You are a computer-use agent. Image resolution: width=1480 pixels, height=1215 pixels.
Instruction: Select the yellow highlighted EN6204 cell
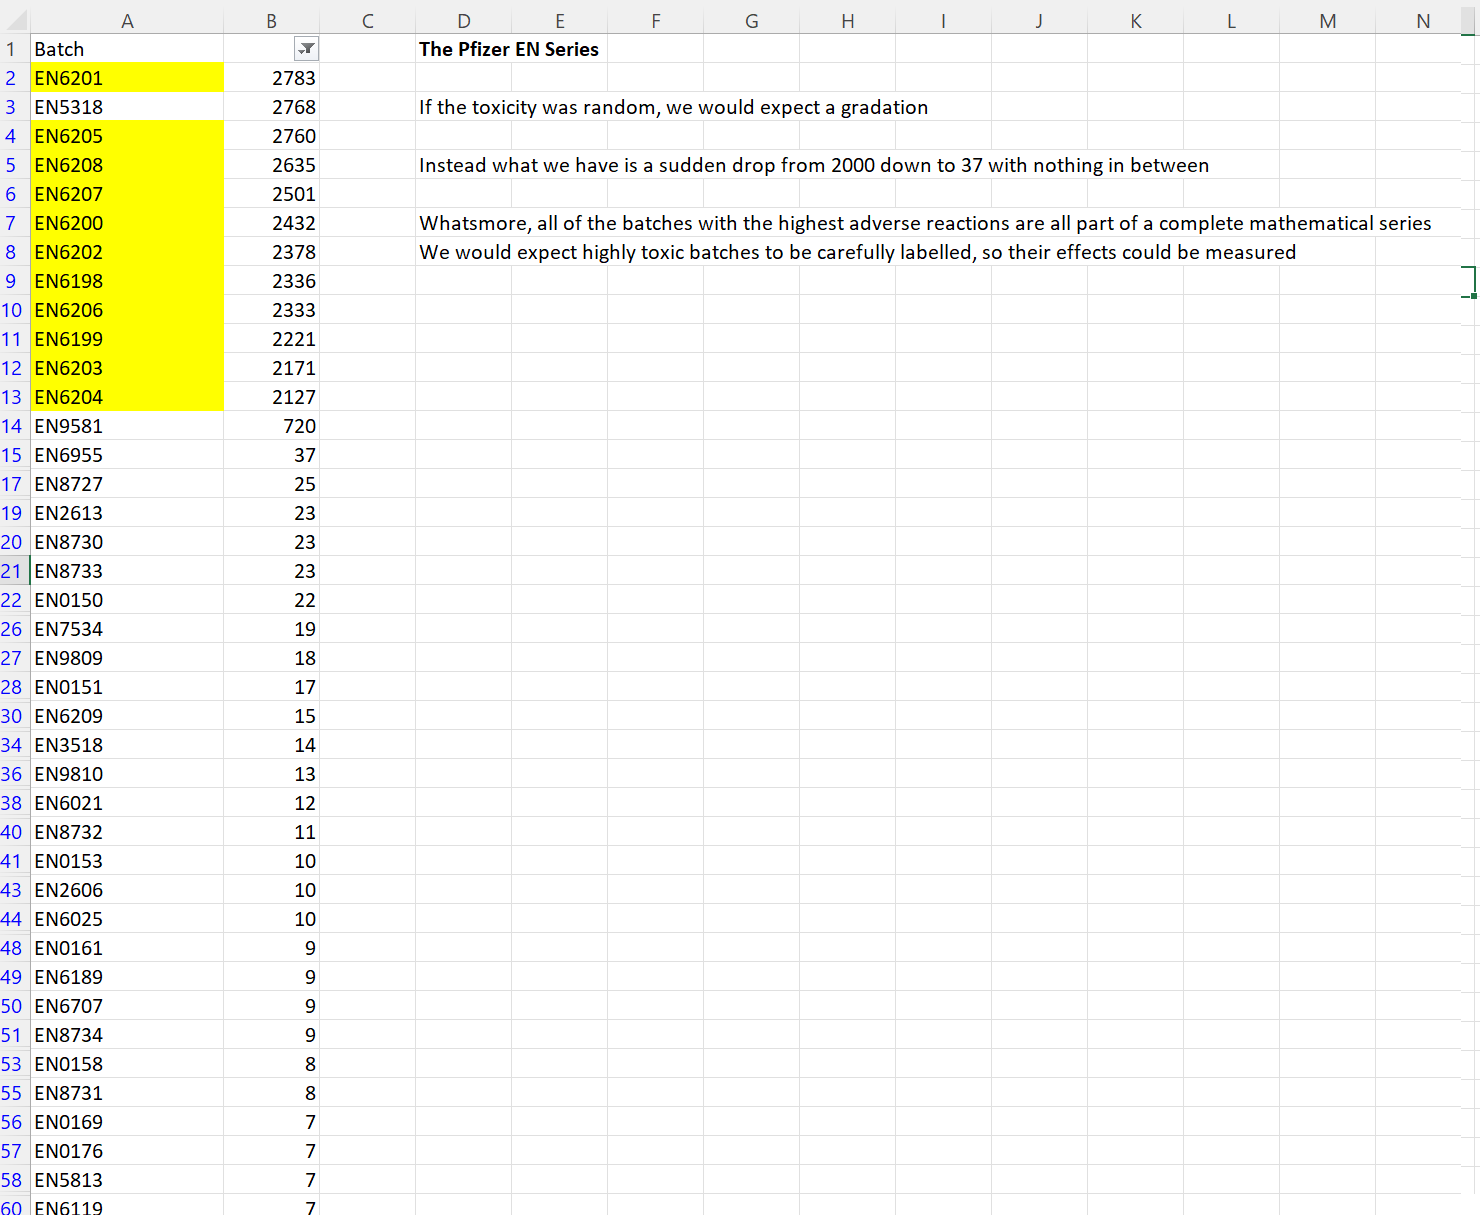(127, 397)
